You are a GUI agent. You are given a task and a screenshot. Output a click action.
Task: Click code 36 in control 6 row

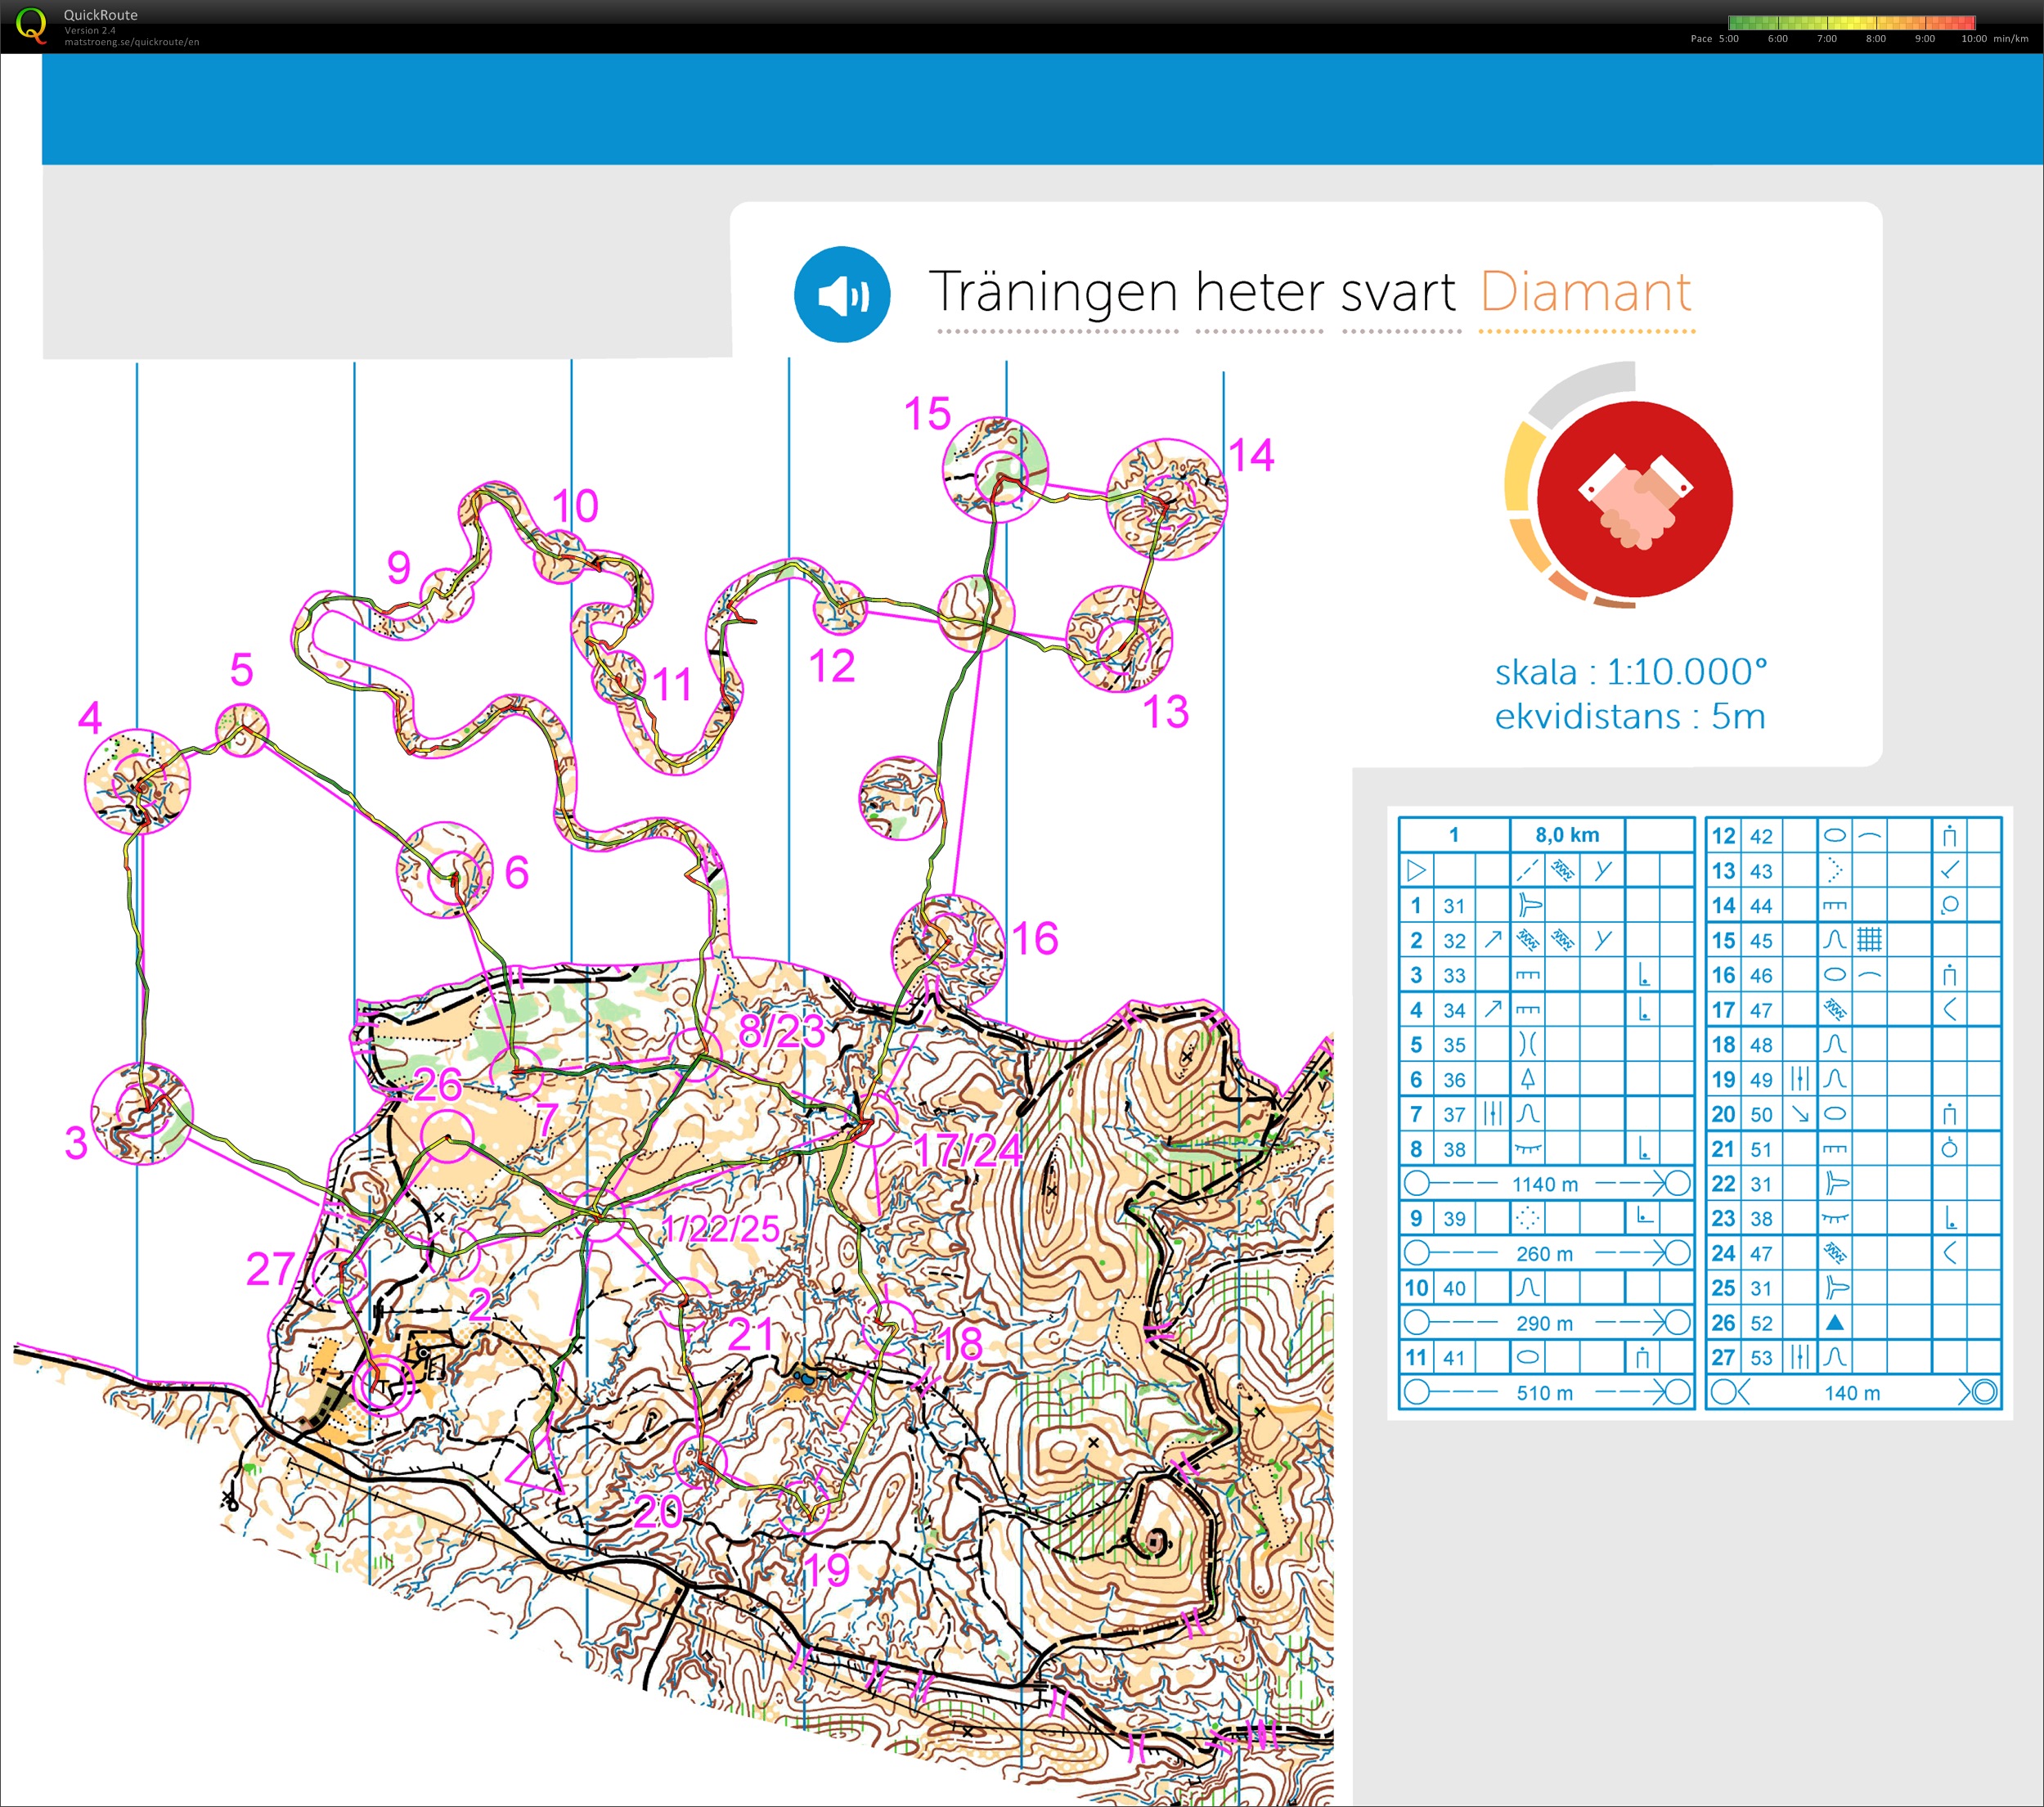[1454, 1080]
